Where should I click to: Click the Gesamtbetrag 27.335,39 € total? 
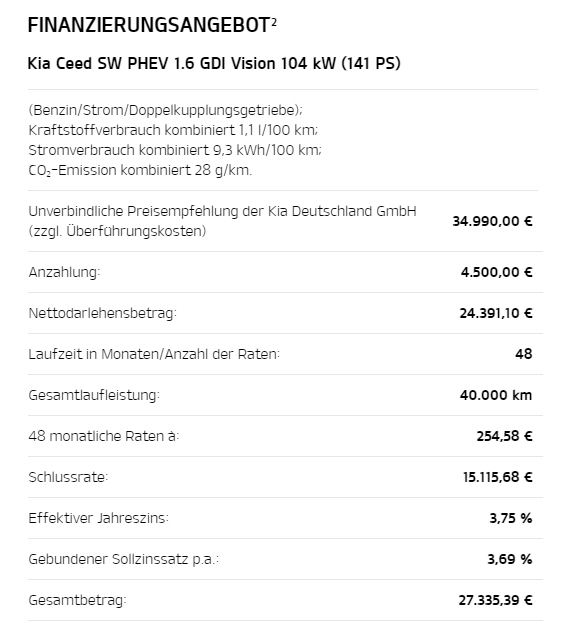(x=495, y=600)
